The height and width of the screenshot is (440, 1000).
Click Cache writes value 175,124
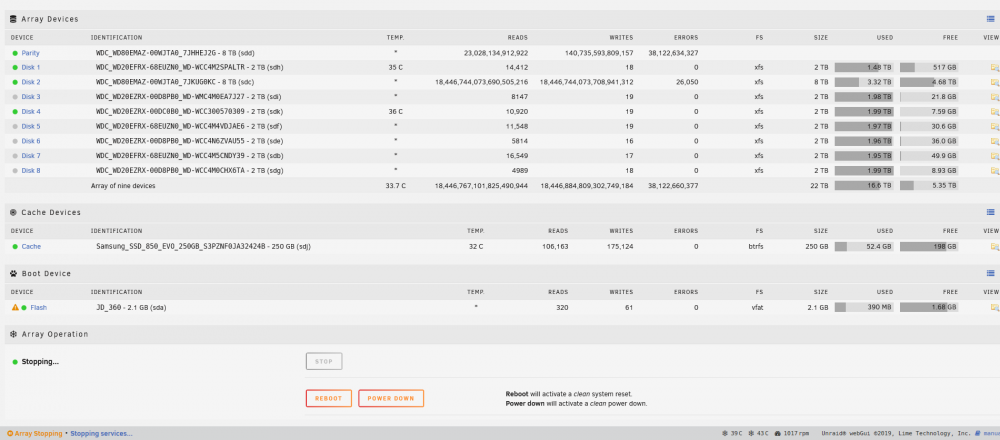620,246
